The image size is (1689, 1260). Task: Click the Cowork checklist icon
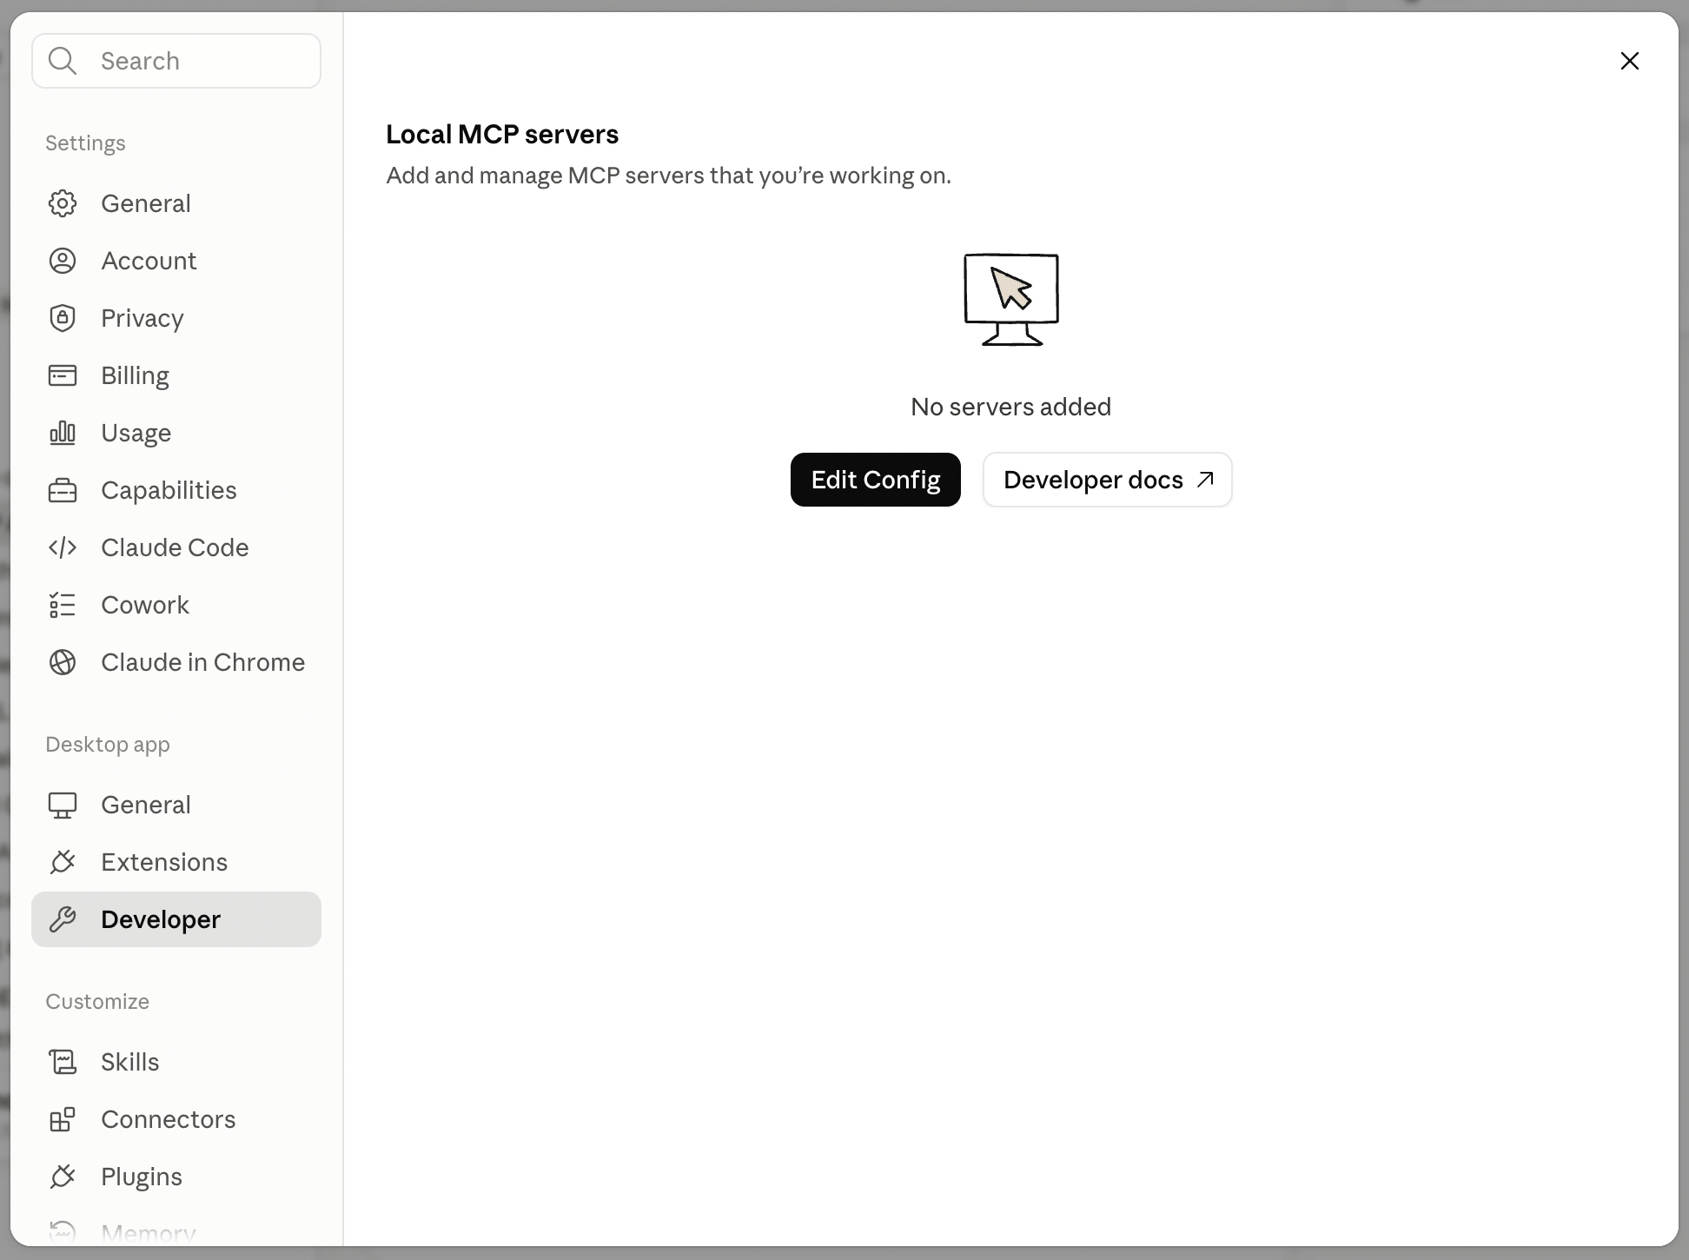62,605
